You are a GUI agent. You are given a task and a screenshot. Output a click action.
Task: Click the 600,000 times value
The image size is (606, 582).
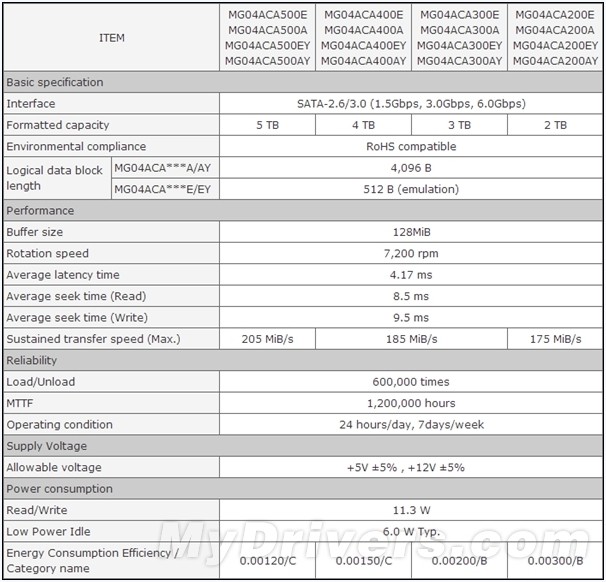tap(411, 382)
